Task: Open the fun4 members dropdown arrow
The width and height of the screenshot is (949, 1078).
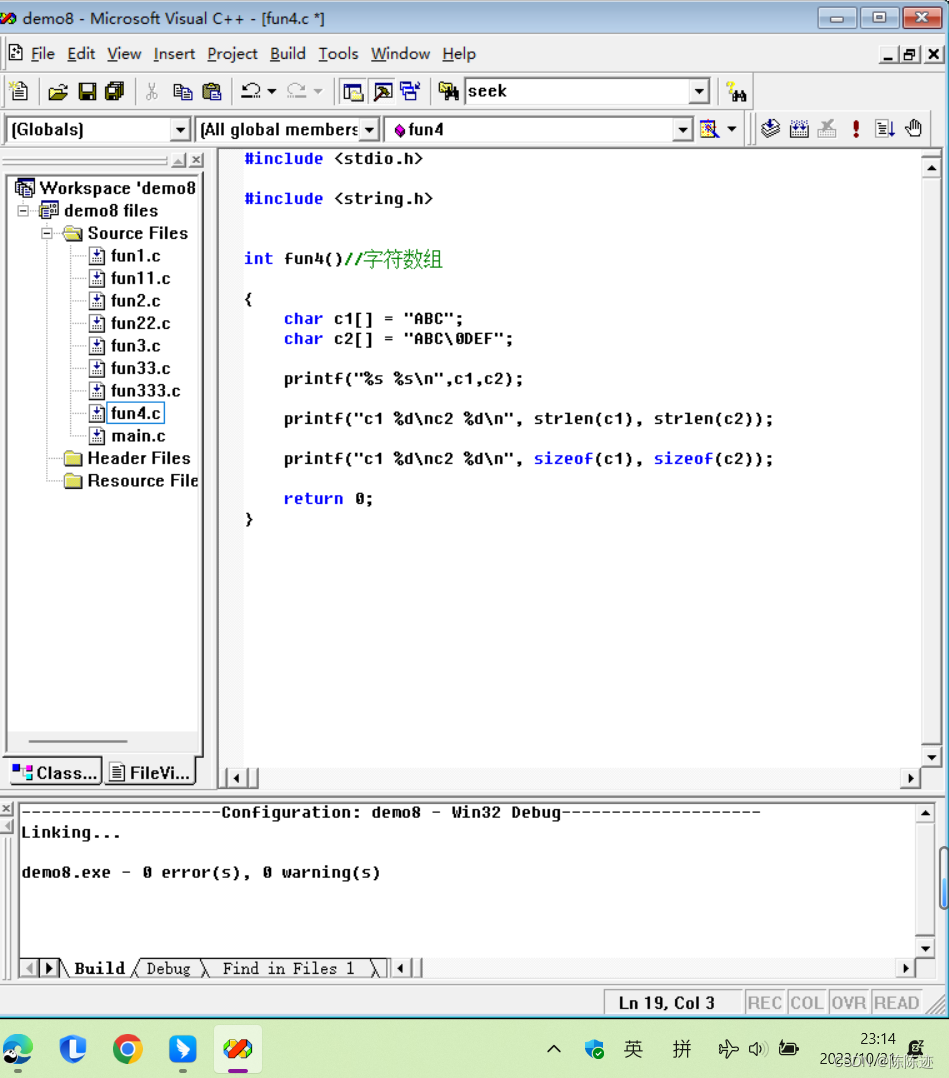Action: click(x=682, y=129)
